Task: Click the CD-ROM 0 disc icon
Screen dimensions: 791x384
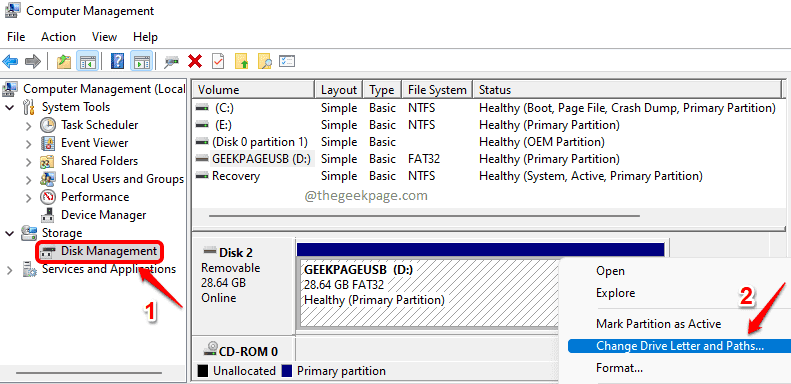Action: click(211, 348)
